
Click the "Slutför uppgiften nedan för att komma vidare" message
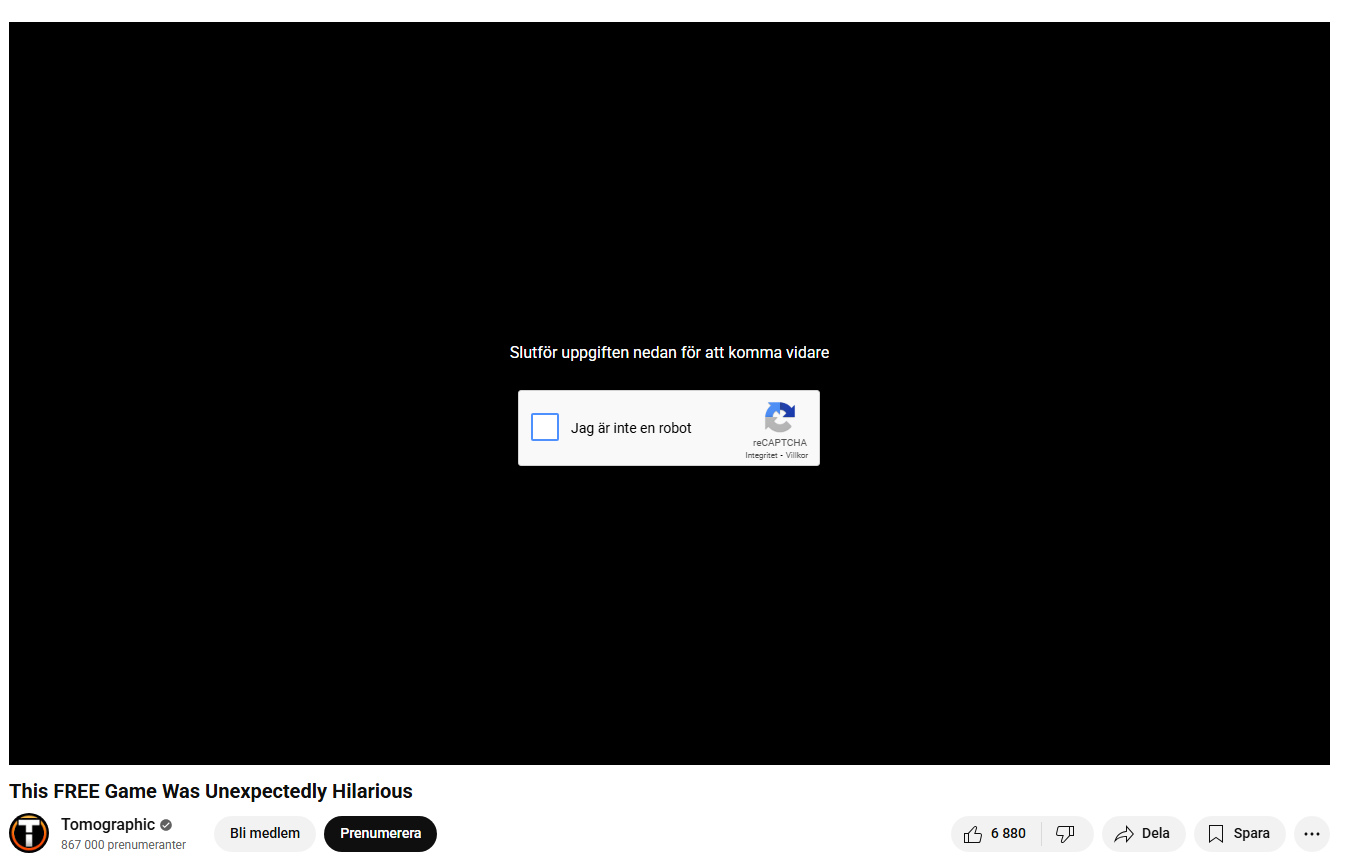click(x=669, y=352)
